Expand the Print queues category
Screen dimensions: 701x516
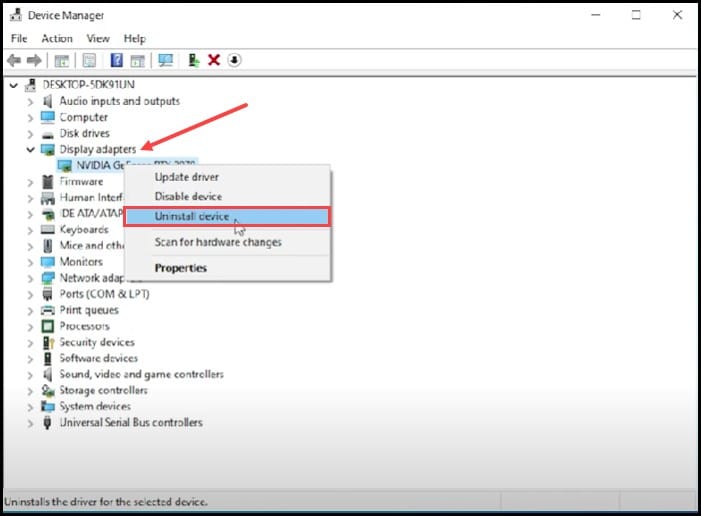pyautogui.click(x=30, y=310)
